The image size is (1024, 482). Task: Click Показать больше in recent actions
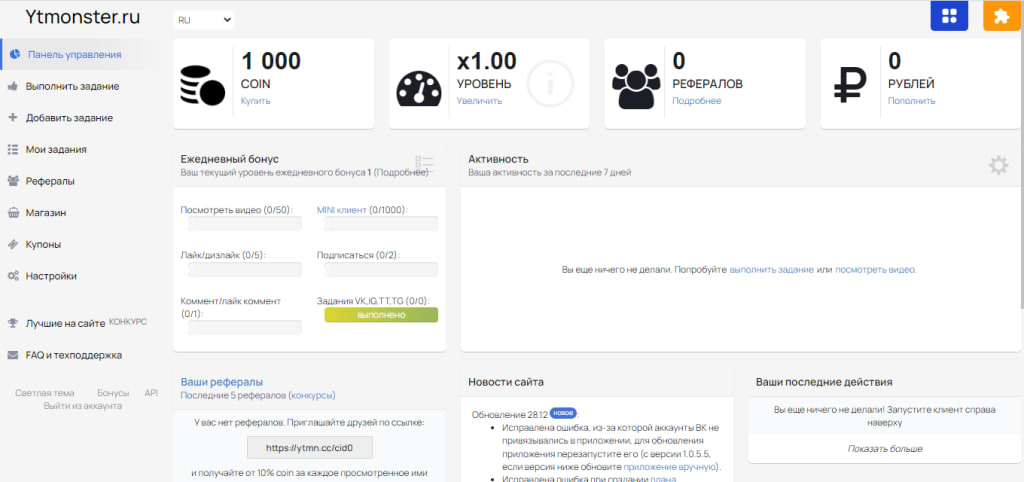885,449
